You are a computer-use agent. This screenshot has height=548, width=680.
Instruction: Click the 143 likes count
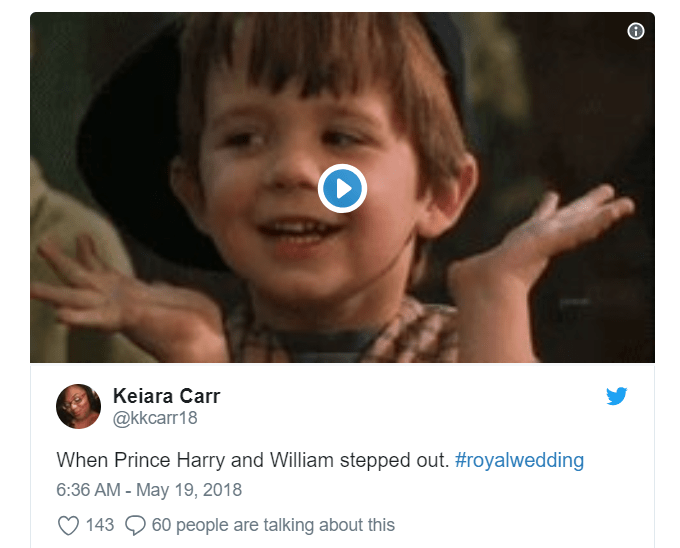(x=100, y=525)
